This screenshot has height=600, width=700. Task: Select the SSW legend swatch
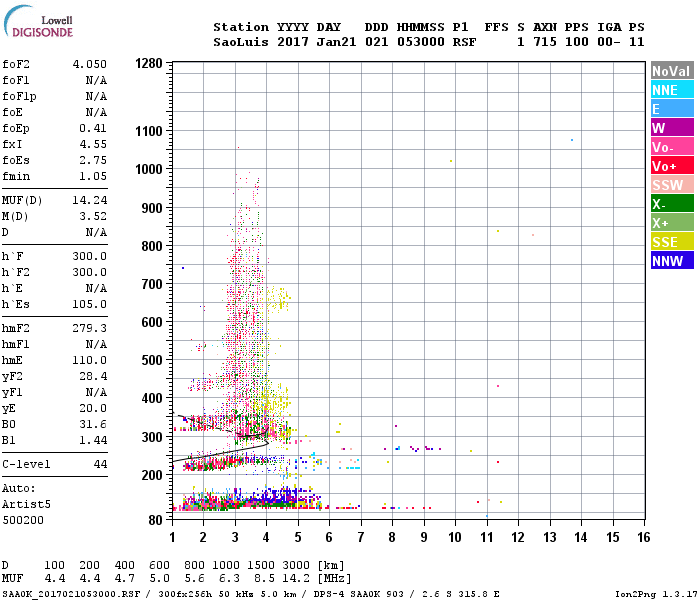pyautogui.click(x=672, y=184)
